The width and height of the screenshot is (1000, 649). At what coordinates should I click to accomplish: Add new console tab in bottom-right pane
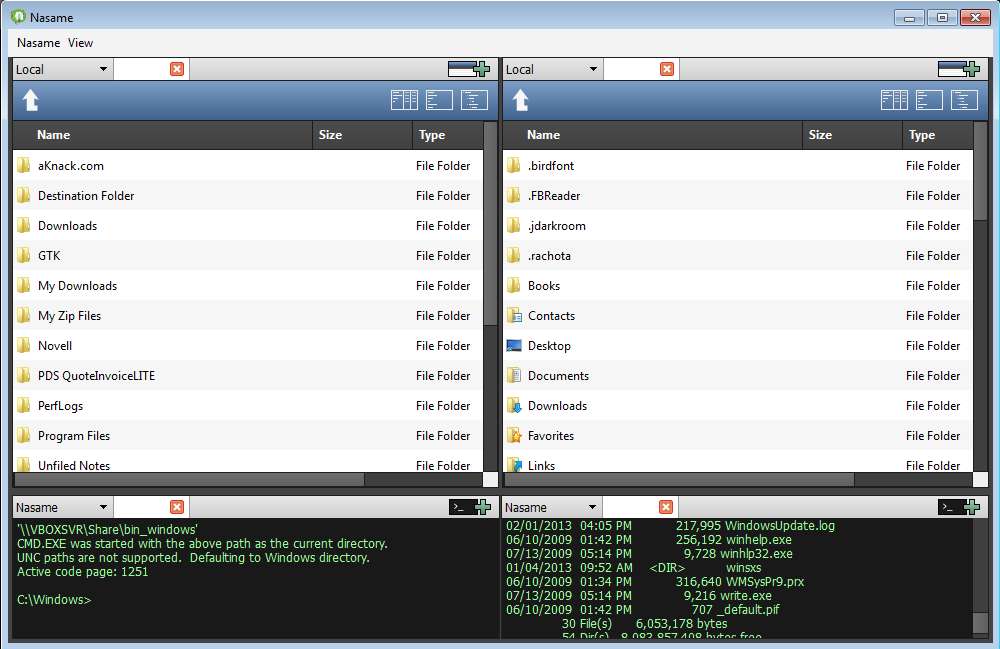pyautogui.click(x=959, y=507)
